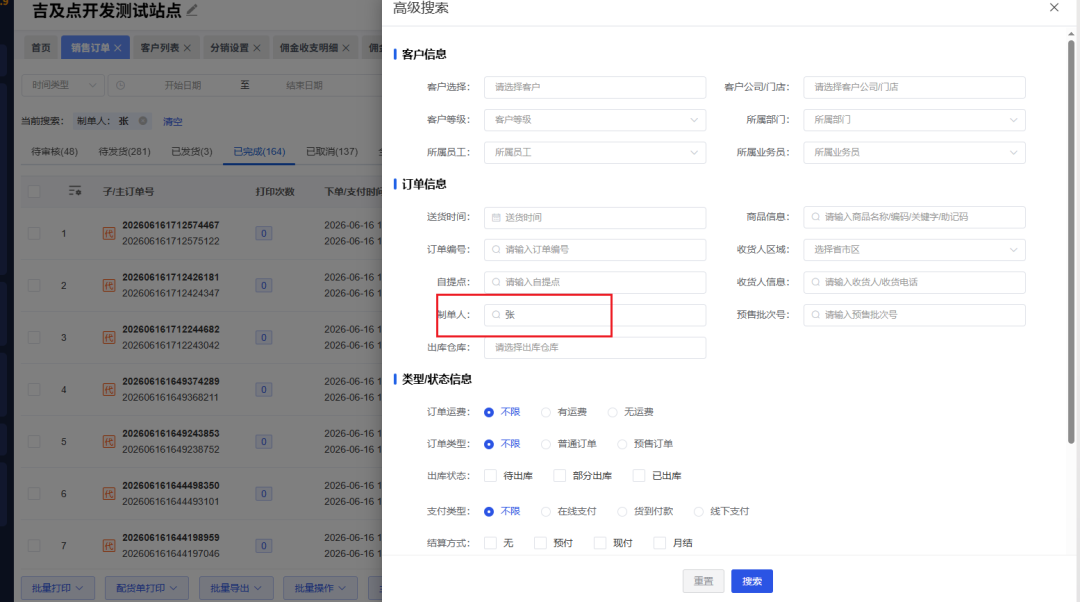Screen dimensions: 1080x602
Task: Click the search icon in the 收货人信息 field
Action: 816,282
